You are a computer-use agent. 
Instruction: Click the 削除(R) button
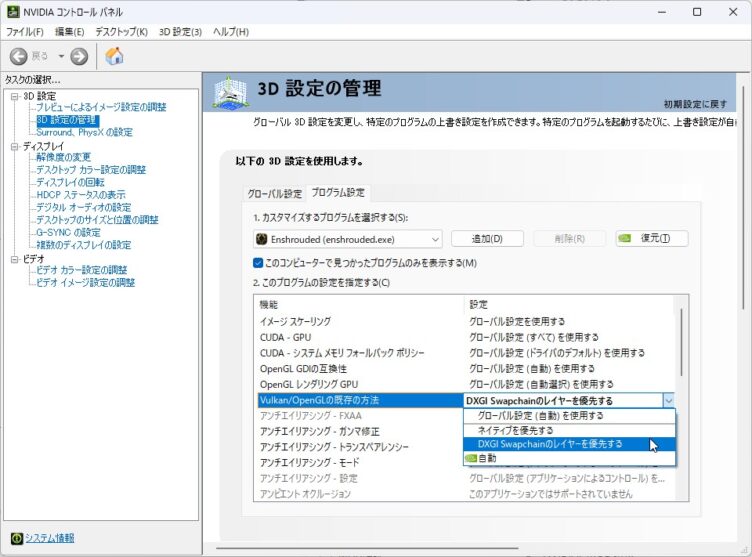click(x=570, y=238)
